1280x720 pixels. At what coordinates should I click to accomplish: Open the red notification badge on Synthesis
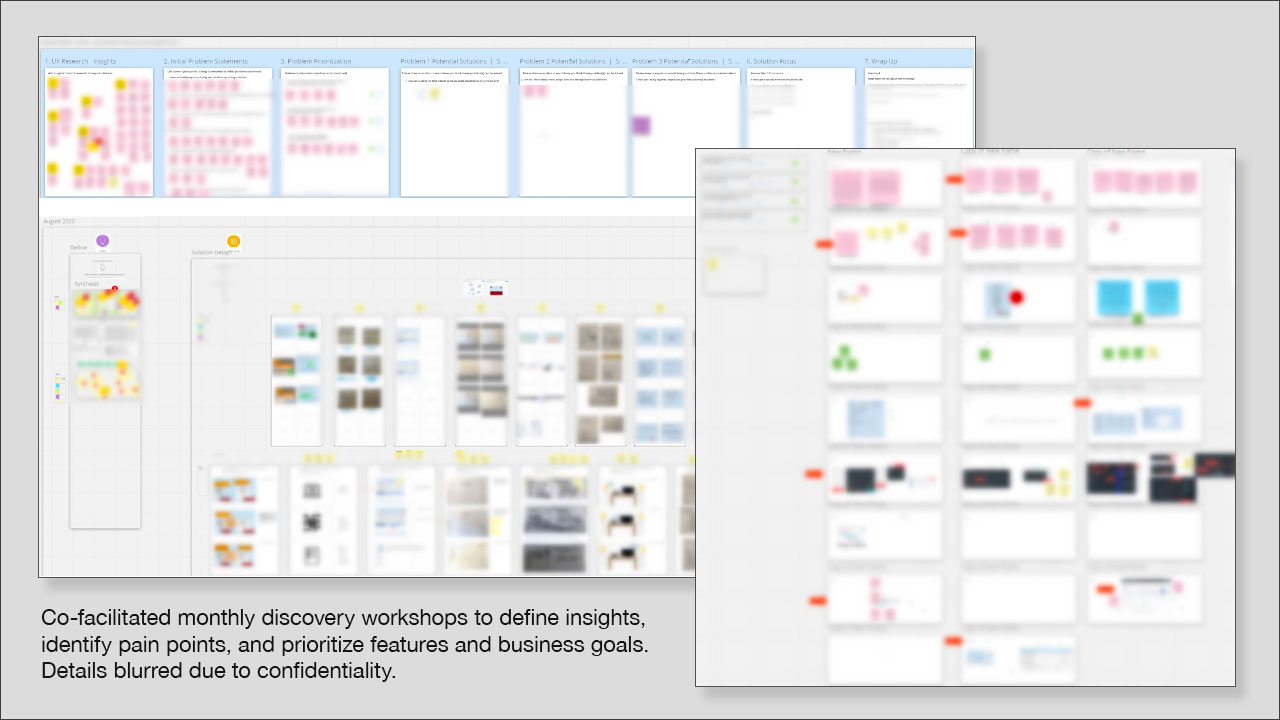tap(115, 290)
